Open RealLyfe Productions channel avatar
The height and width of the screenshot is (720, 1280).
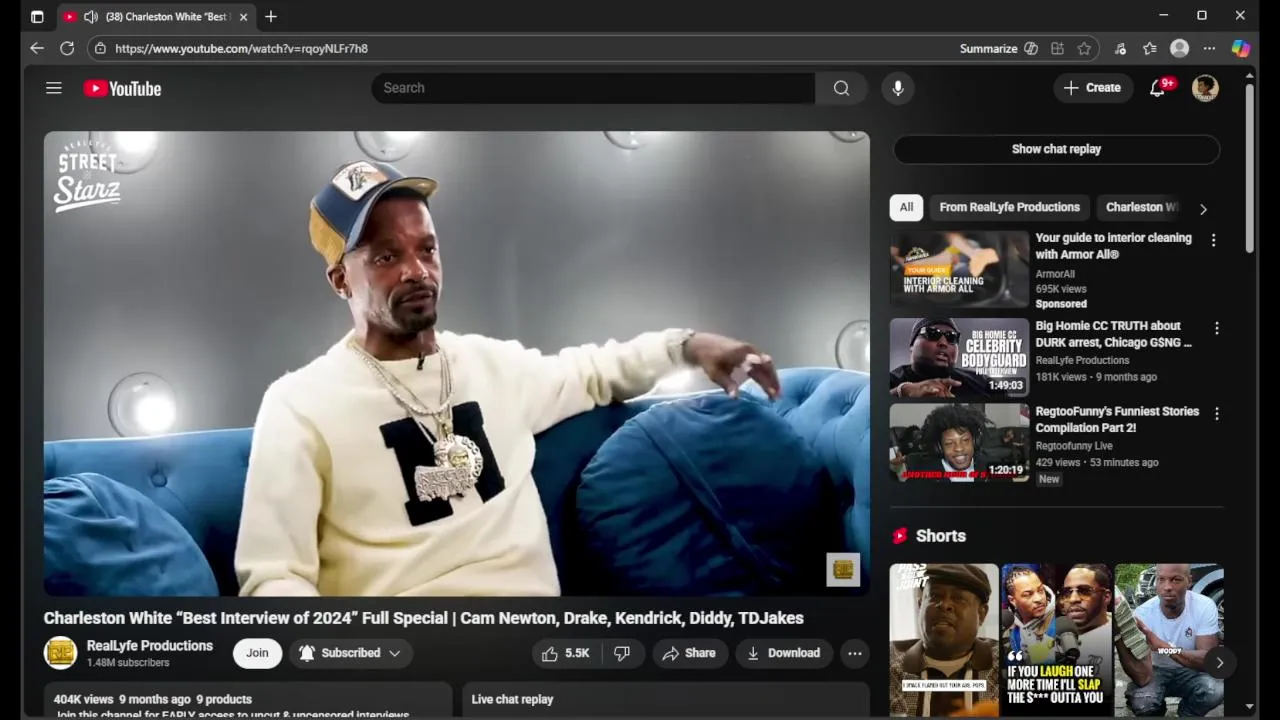pyautogui.click(x=60, y=653)
